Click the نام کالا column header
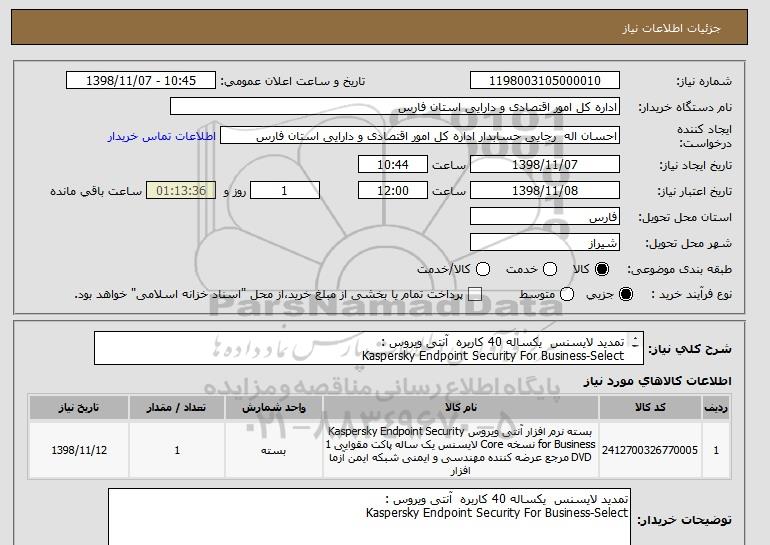The width and height of the screenshot is (770, 545). [x=461, y=408]
